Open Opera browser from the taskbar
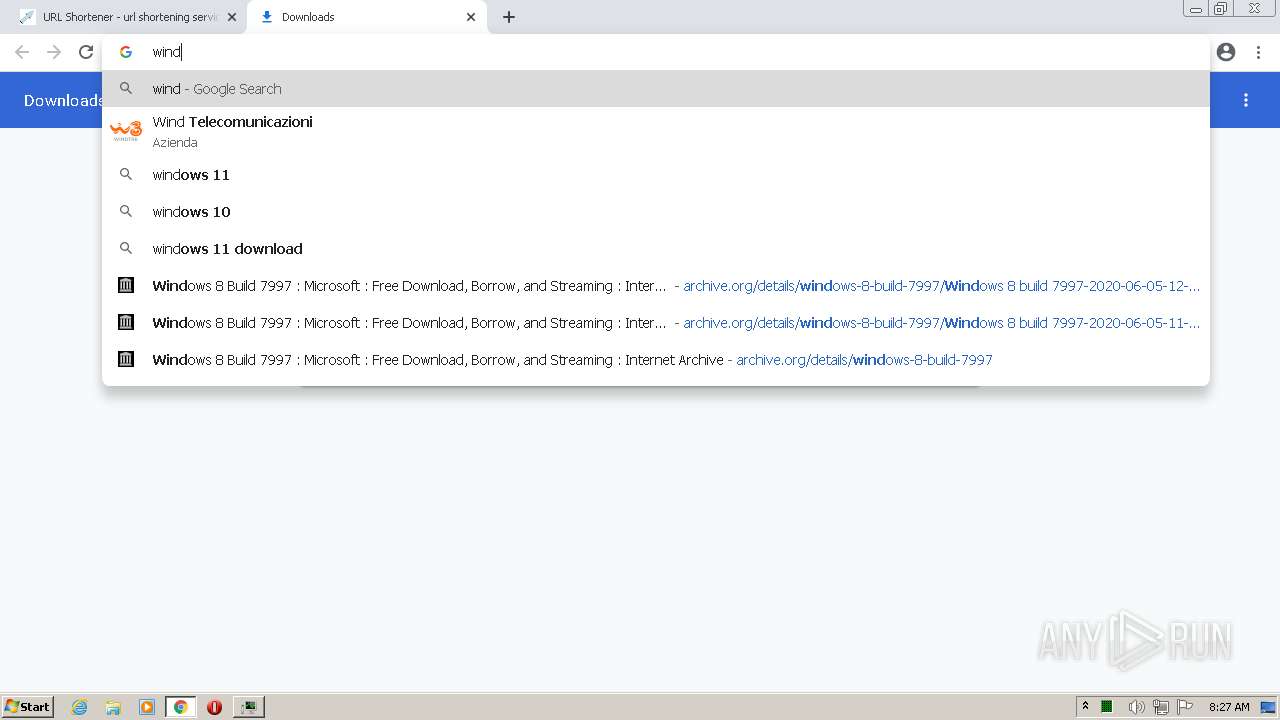 click(x=214, y=707)
